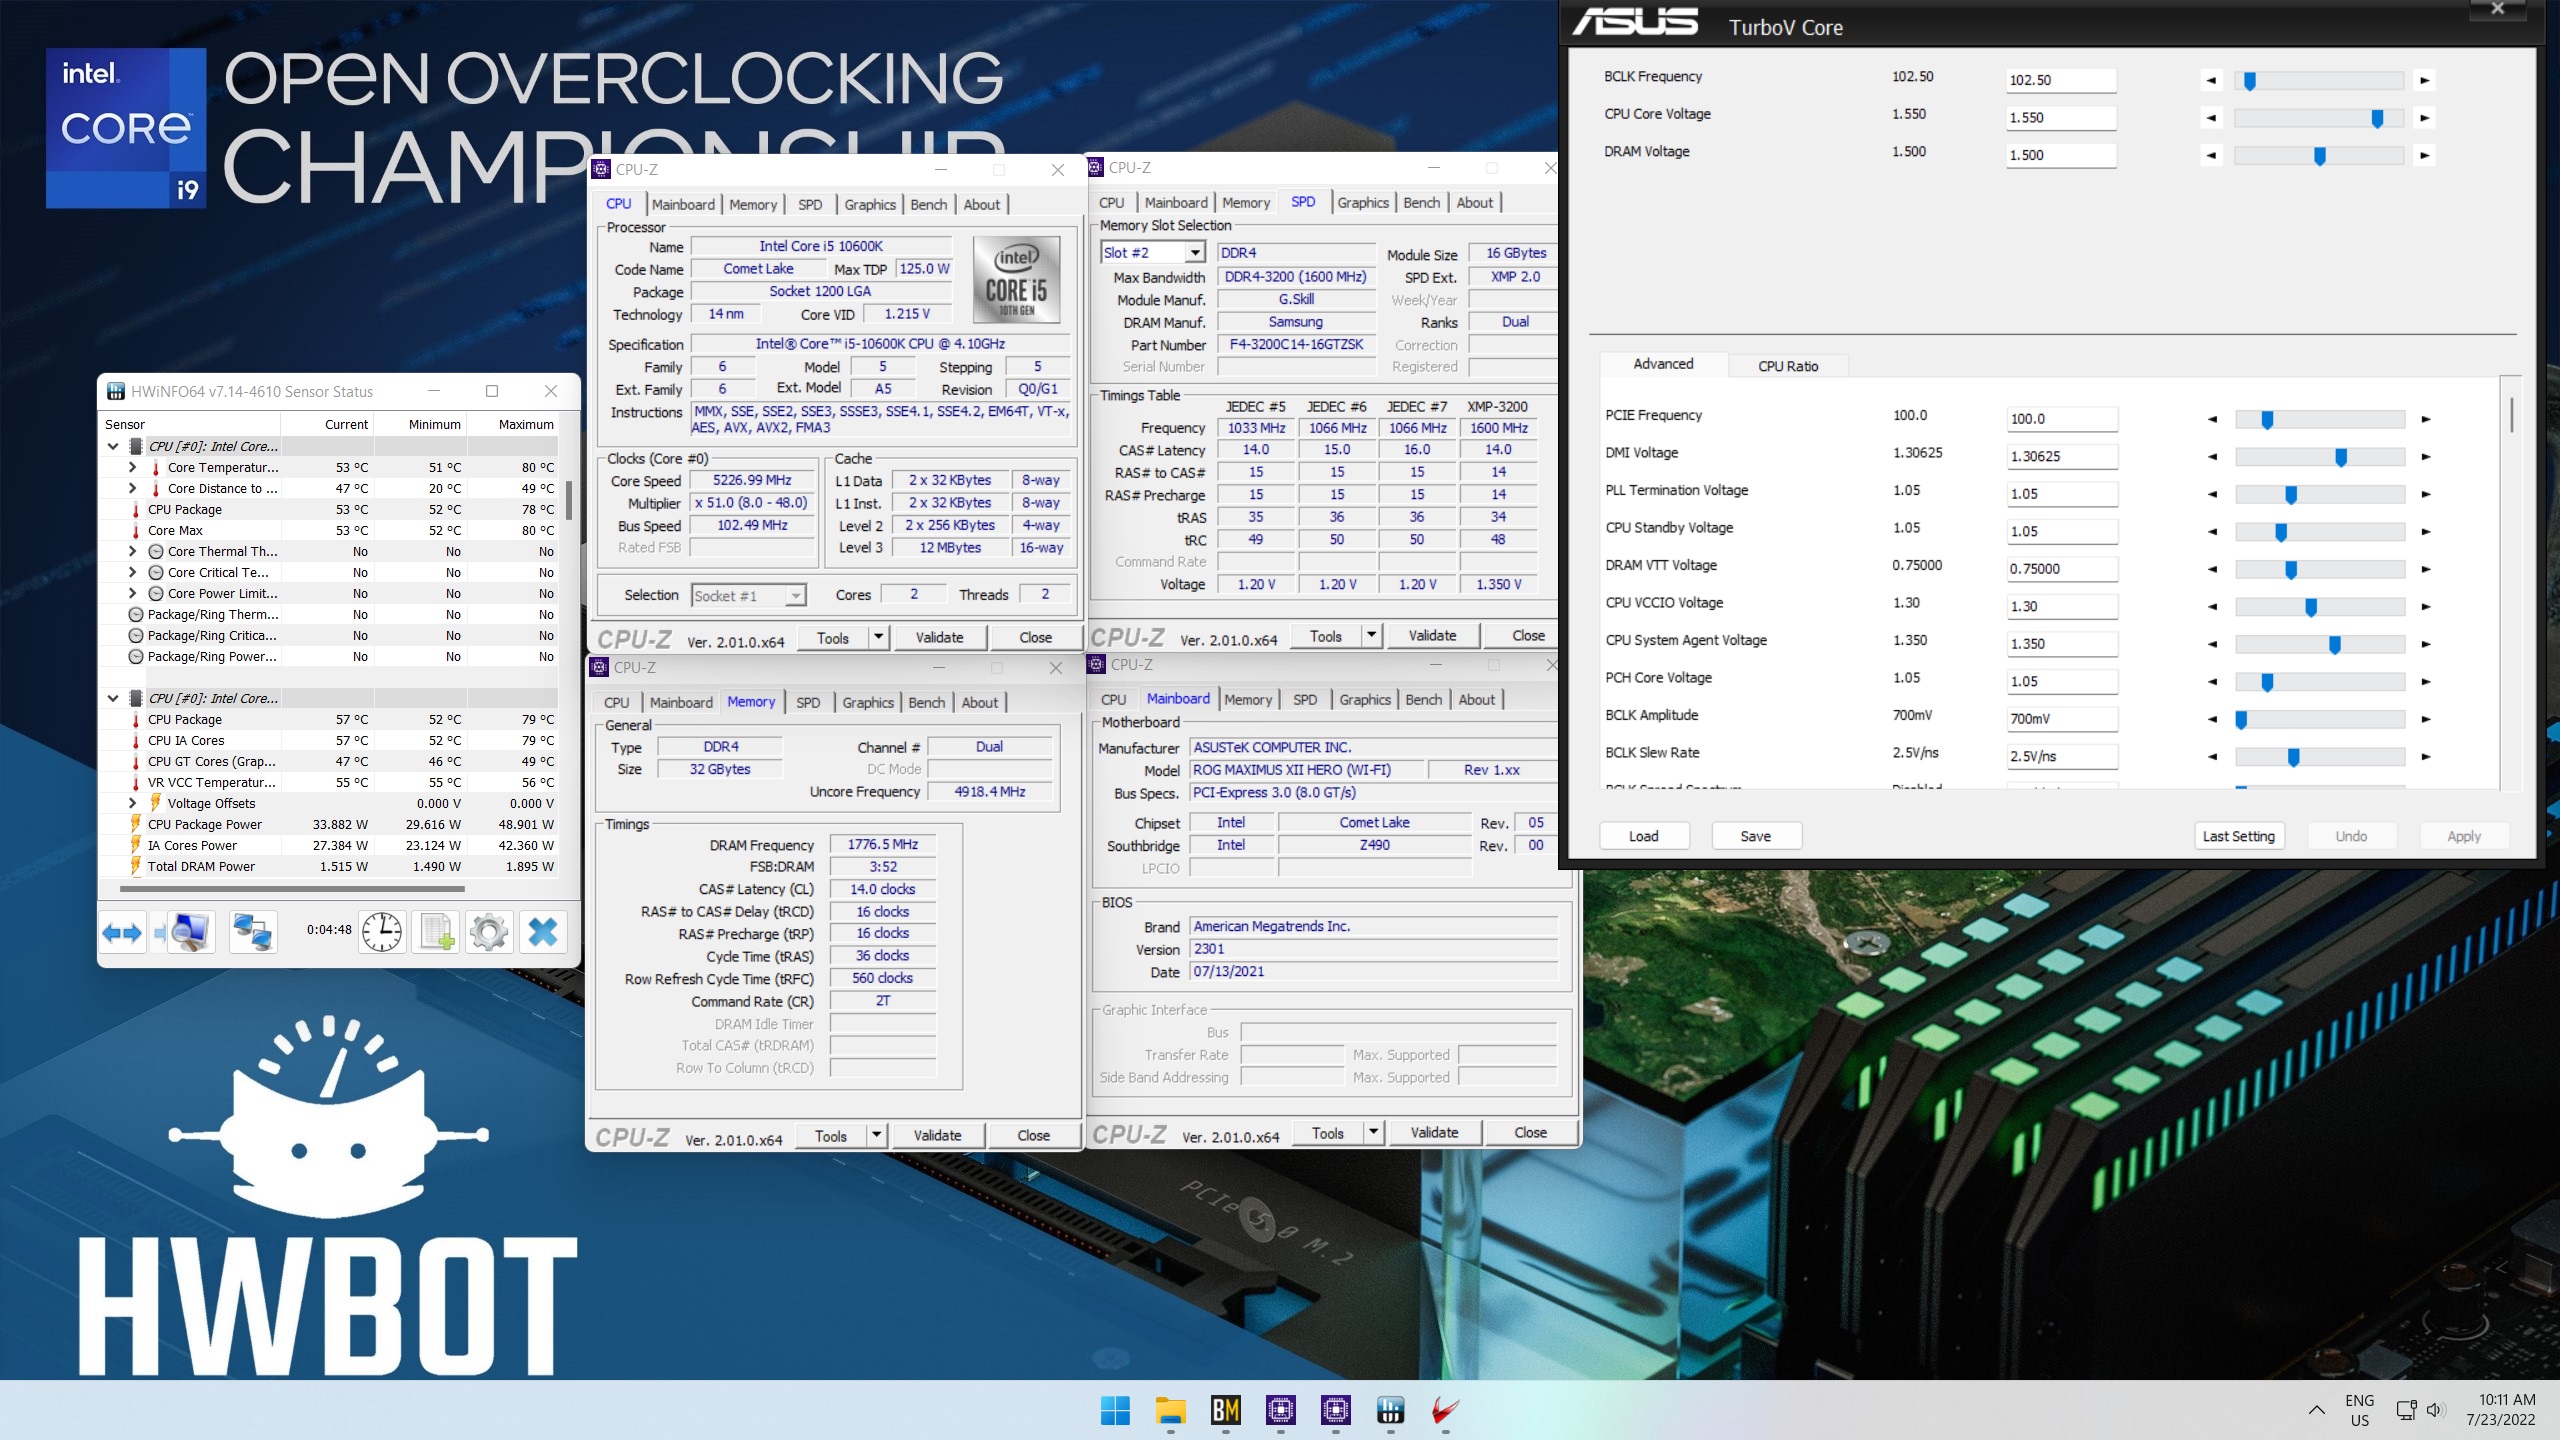Click HWiNFO expand/collapse arrows toolbar icon

click(122, 932)
